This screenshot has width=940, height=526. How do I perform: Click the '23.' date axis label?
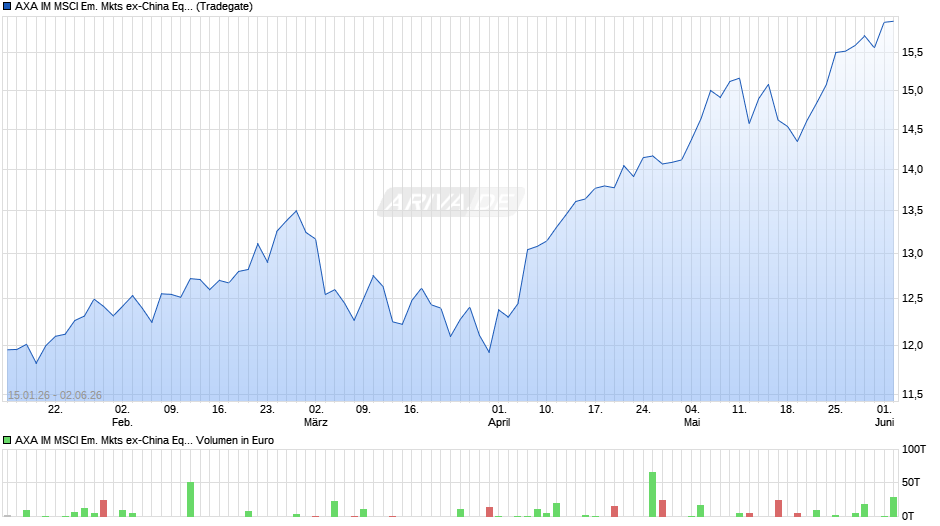[x=267, y=410]
